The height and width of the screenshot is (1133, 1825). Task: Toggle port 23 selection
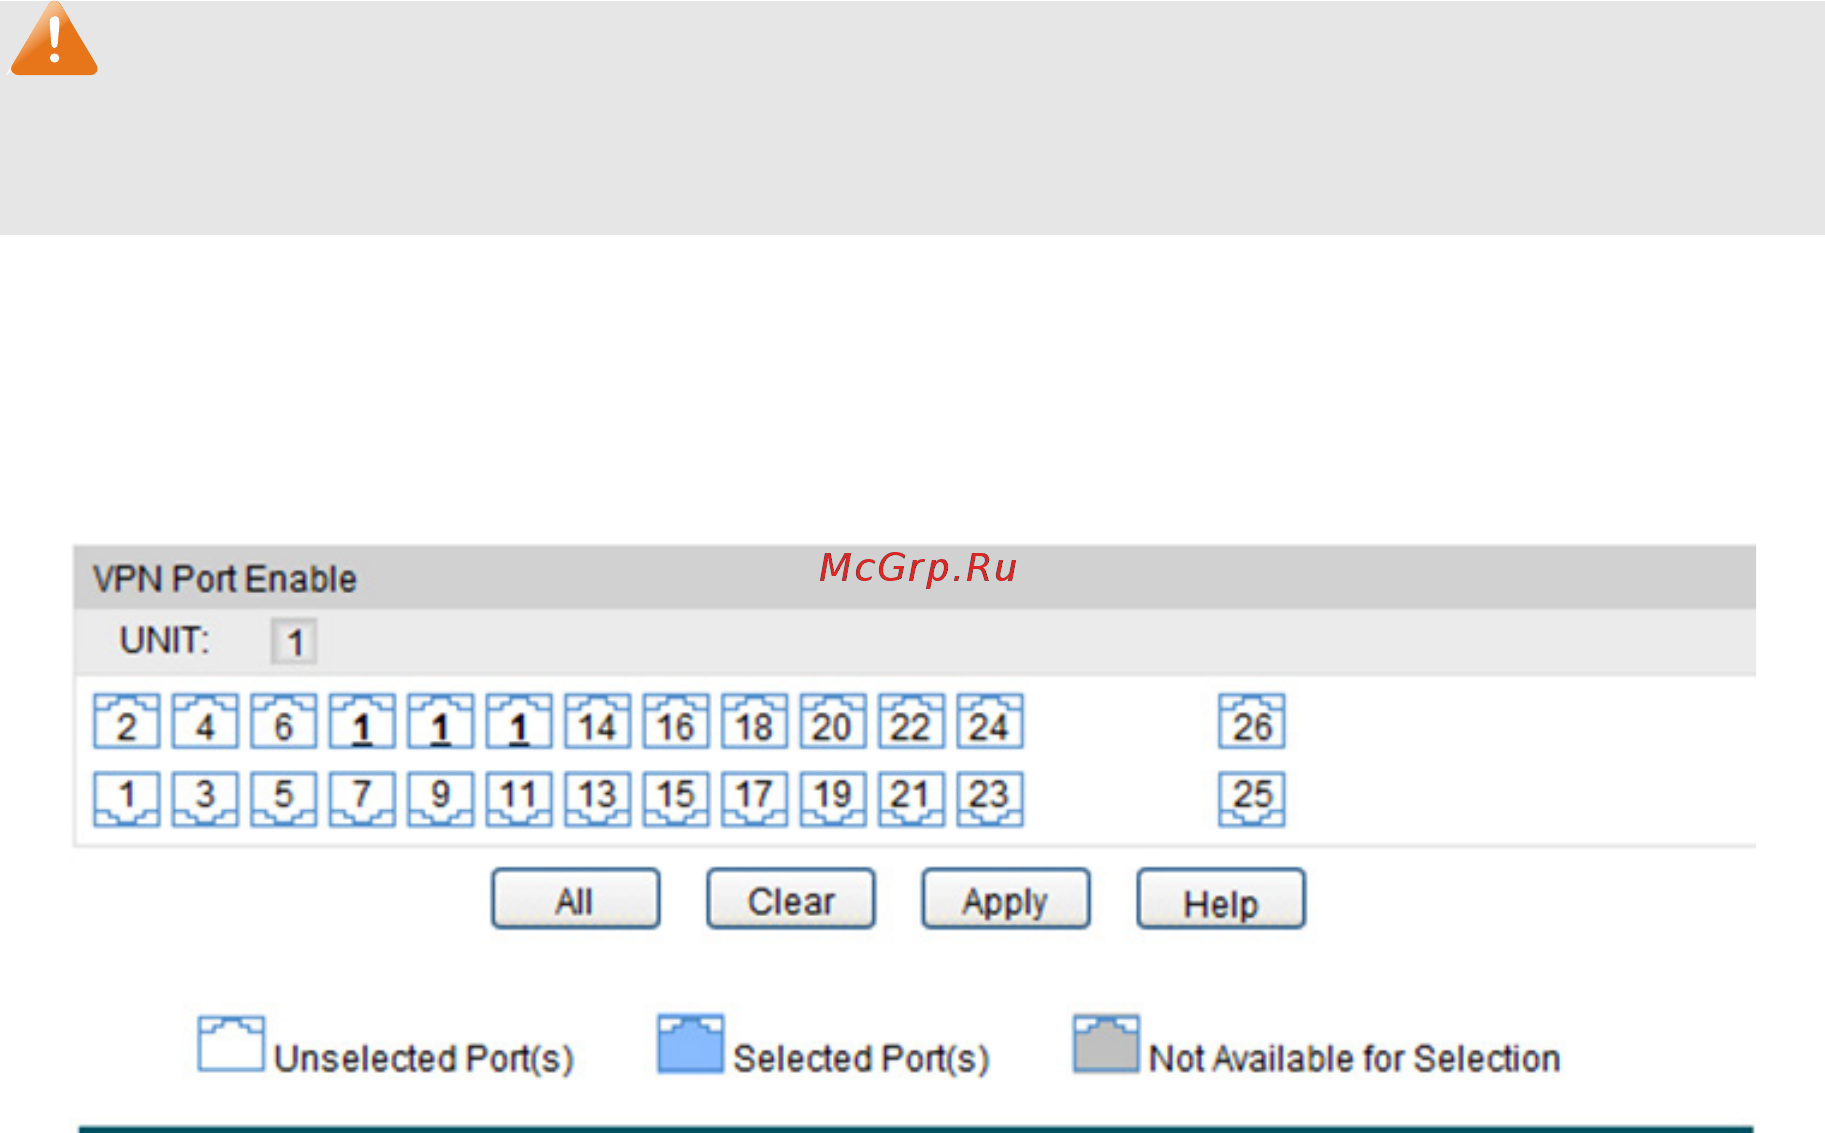coord(990,799)
